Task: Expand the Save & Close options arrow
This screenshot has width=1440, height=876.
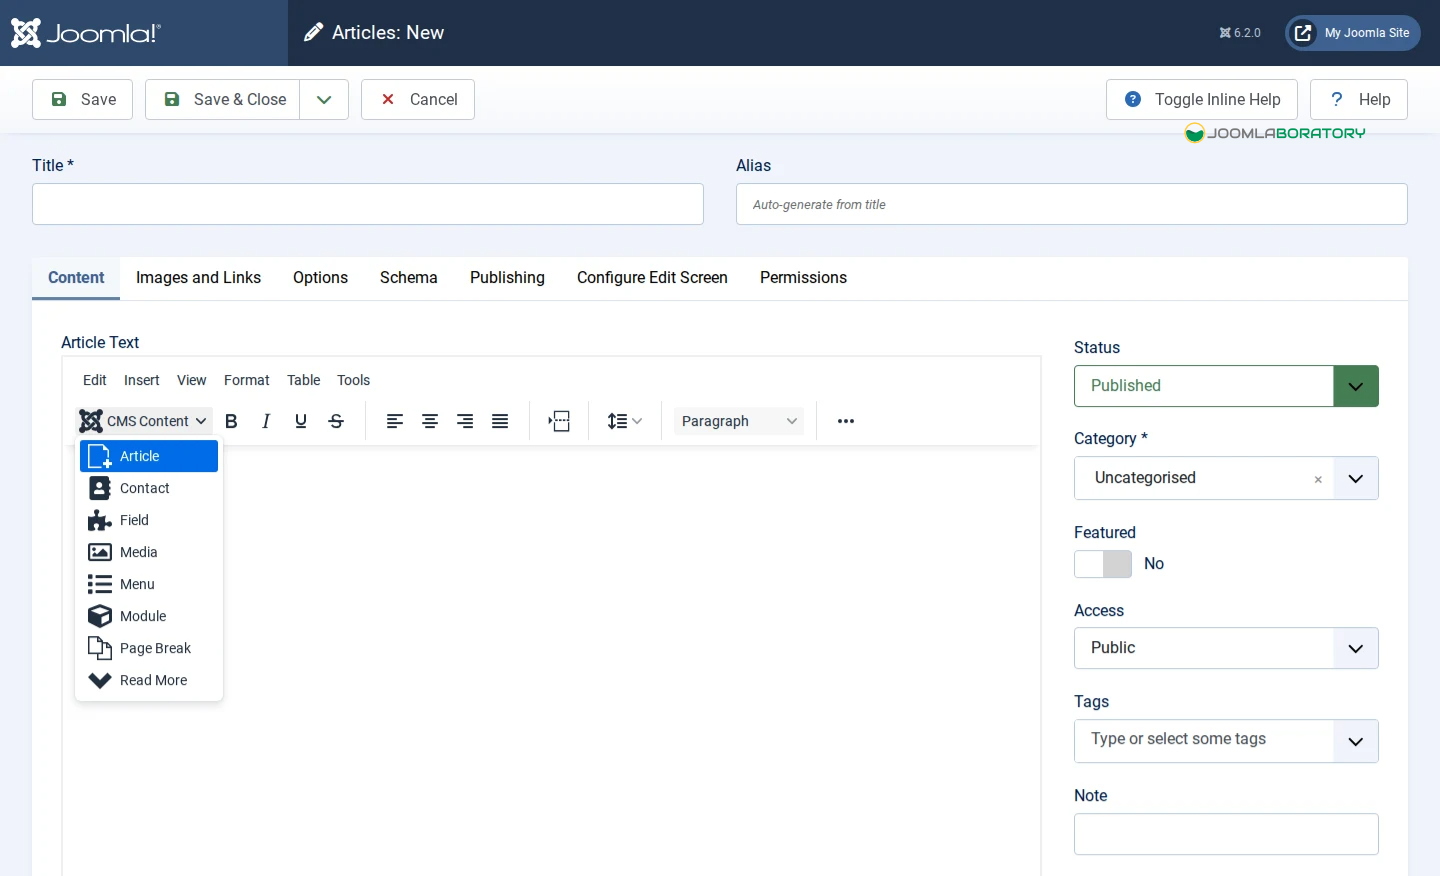Action: [x=324, y=99]
